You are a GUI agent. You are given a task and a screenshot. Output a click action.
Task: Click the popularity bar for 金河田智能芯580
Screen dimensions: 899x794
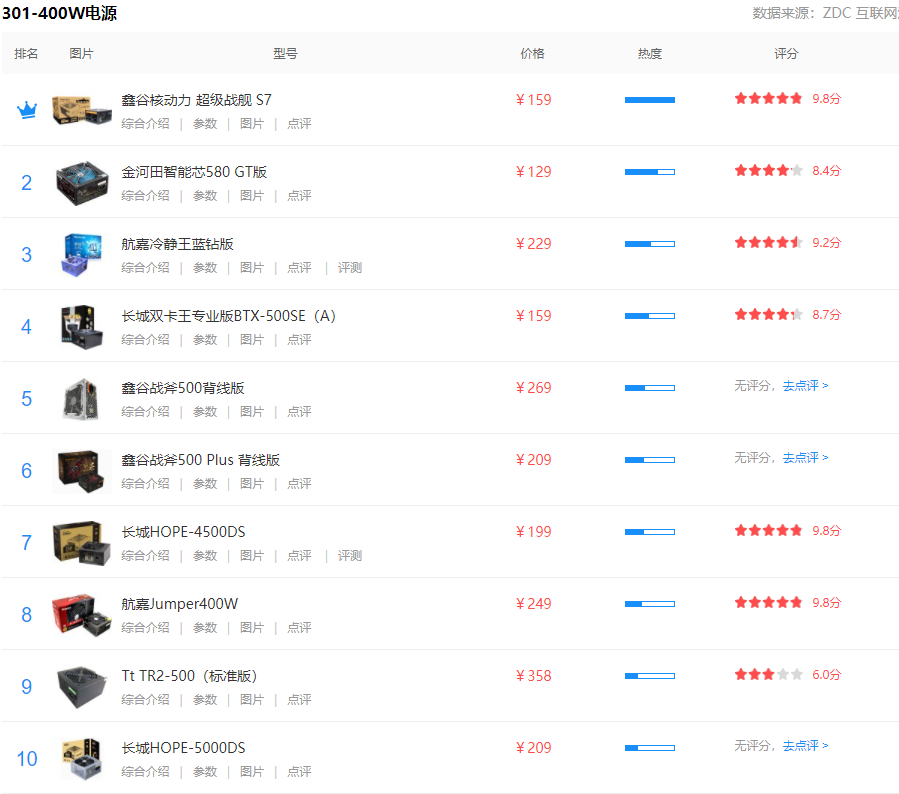tap(649, 172)
